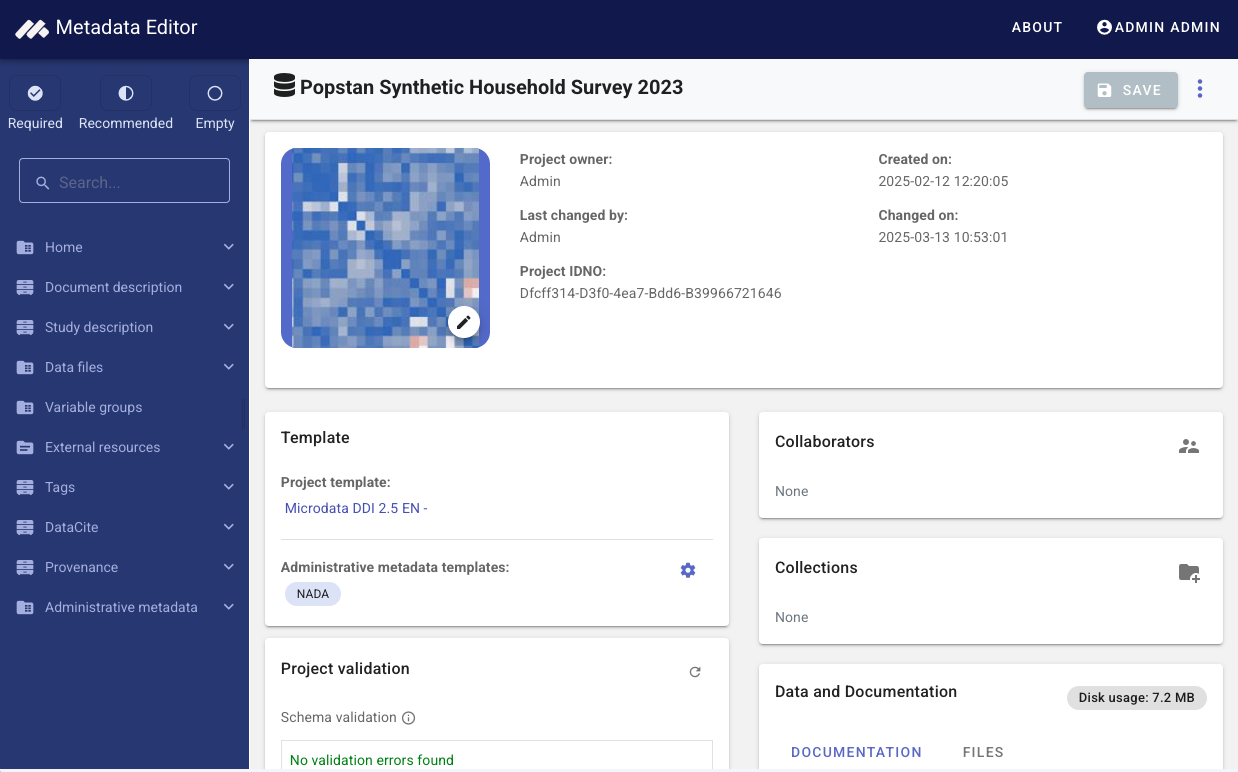Edit the project thumbnail with the pencil icon
1238x772 pixels.
coord(463,322)
